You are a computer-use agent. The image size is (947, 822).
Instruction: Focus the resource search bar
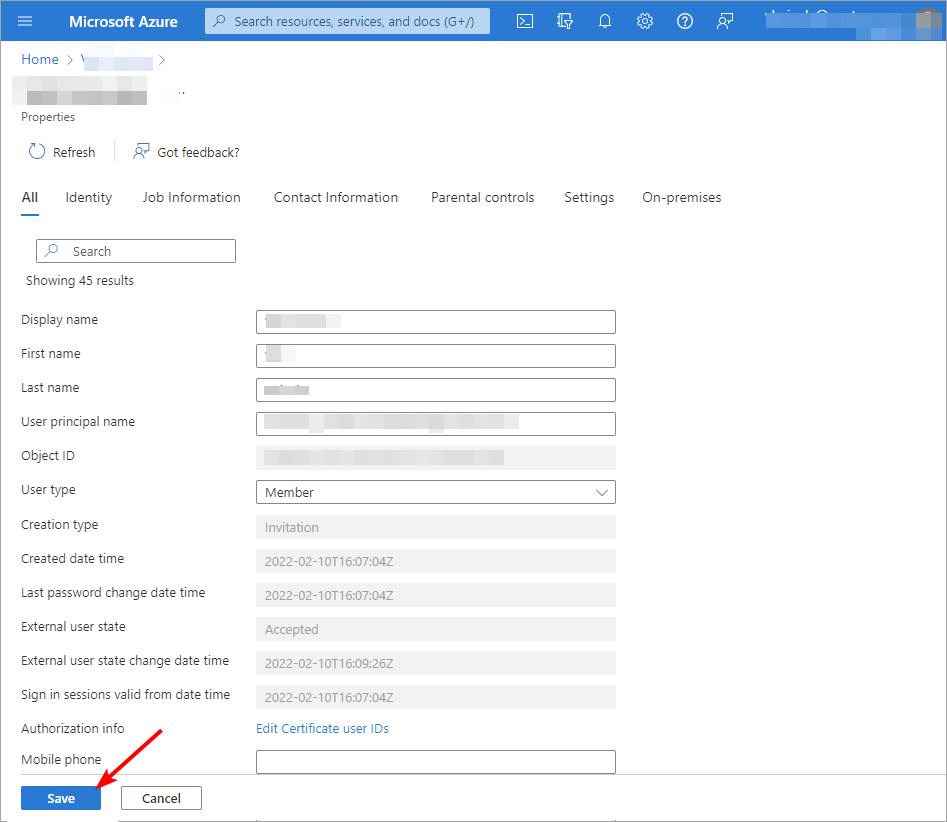(x=347, y=20)
